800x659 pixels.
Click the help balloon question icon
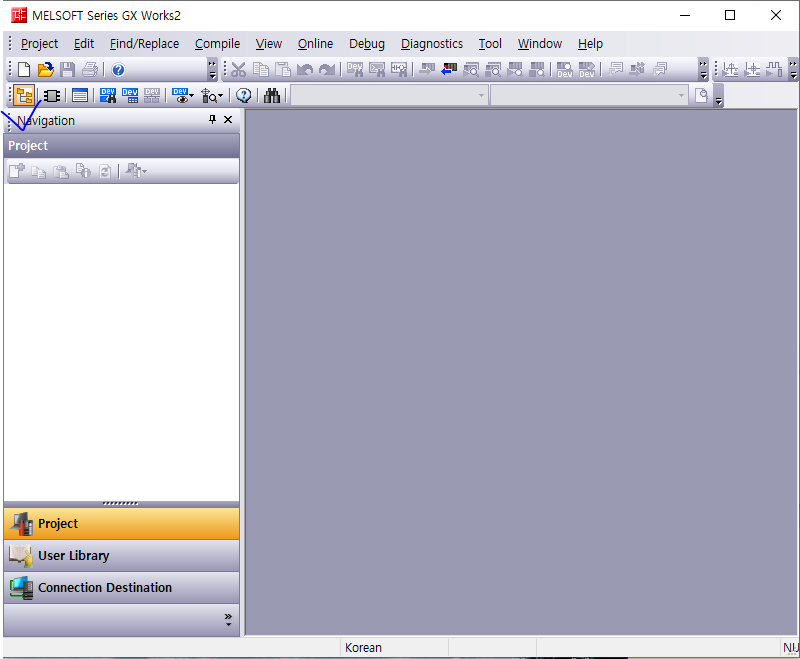244,95
